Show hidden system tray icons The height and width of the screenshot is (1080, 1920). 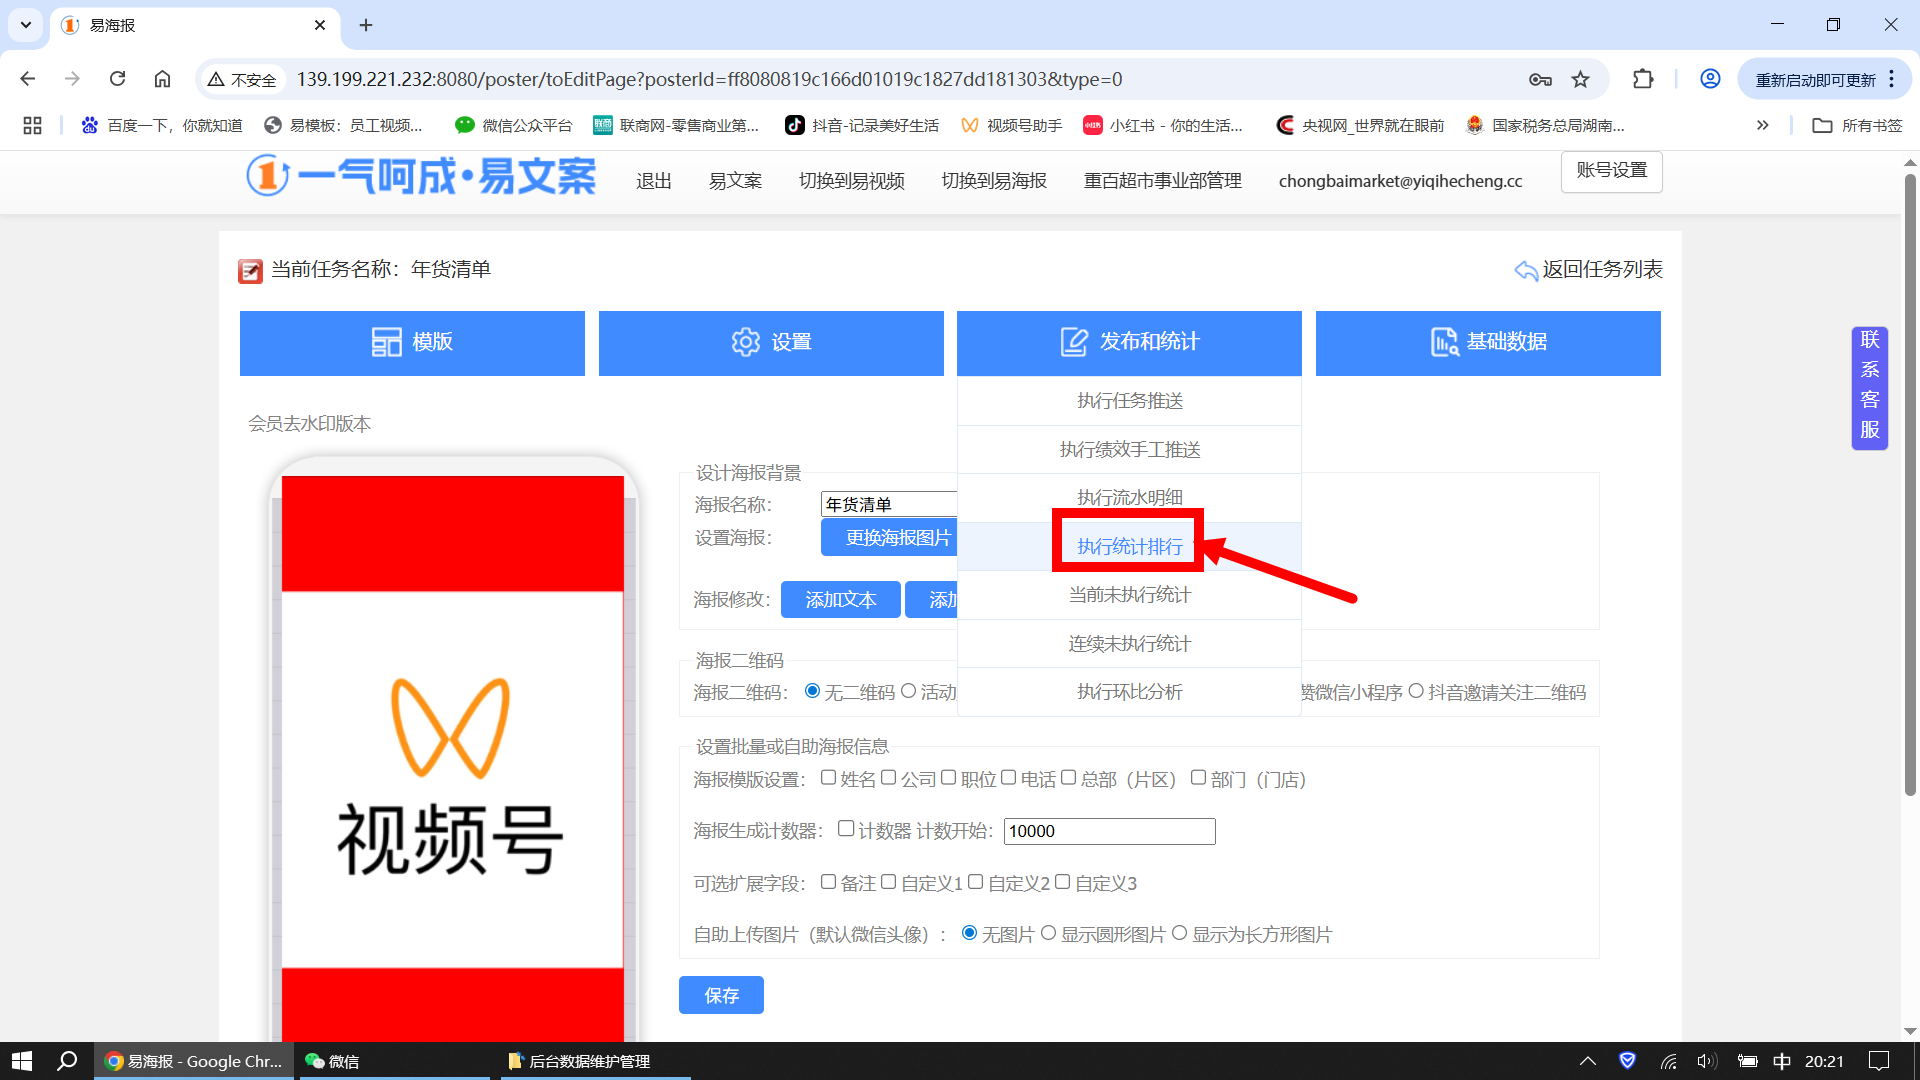1587,1061
